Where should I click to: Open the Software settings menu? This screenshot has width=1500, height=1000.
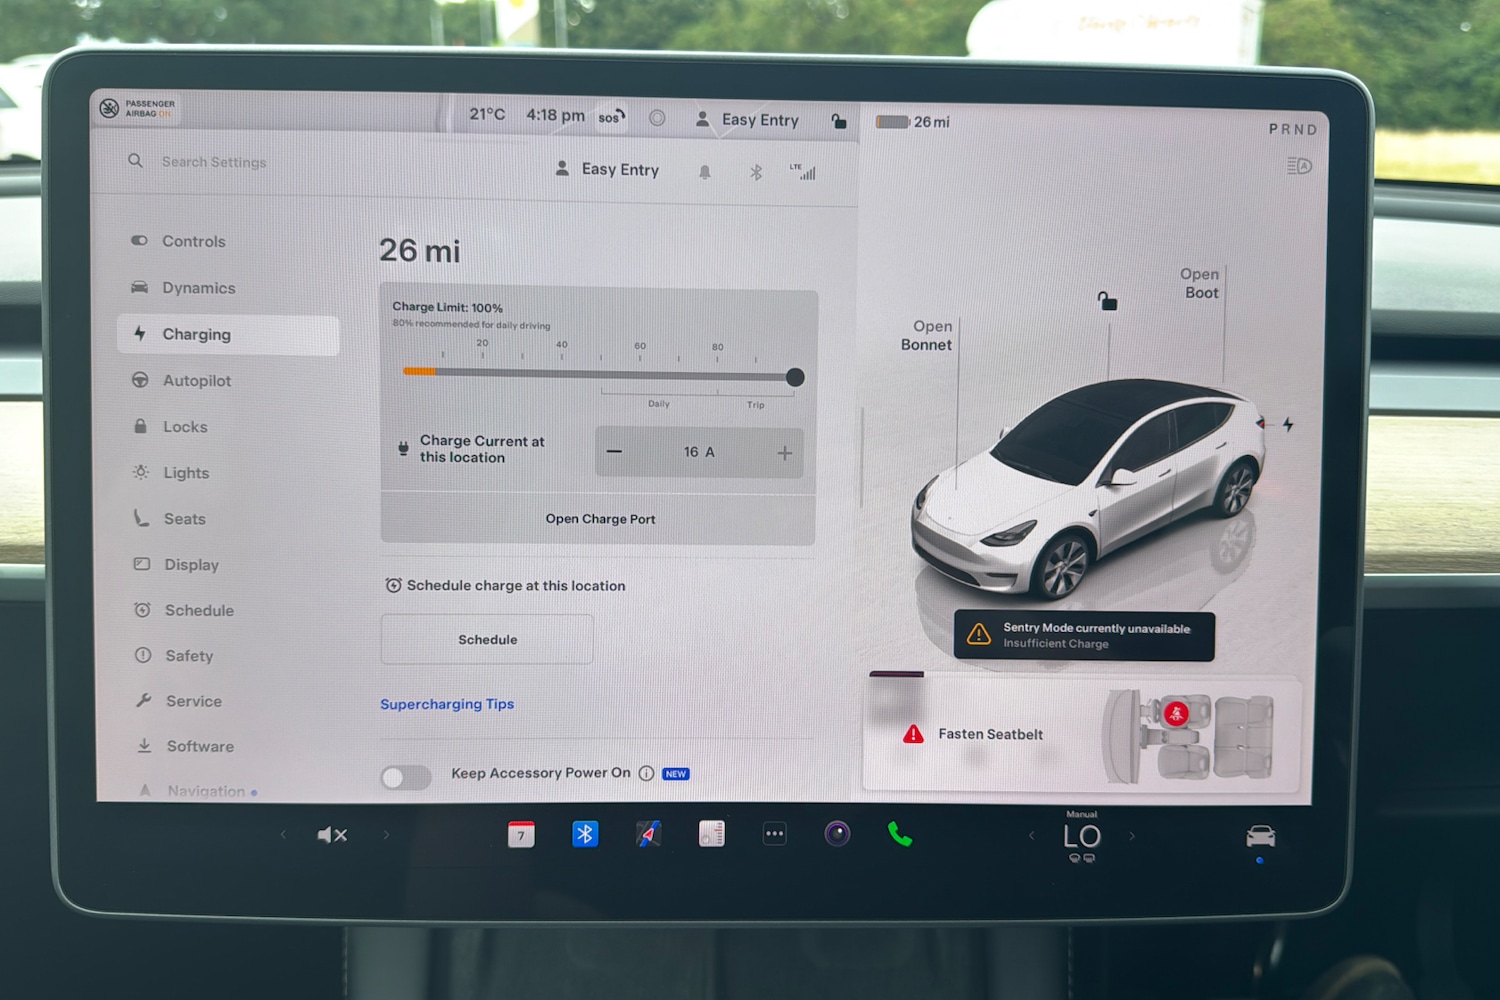pyautogui.click(x=200, y=746)
